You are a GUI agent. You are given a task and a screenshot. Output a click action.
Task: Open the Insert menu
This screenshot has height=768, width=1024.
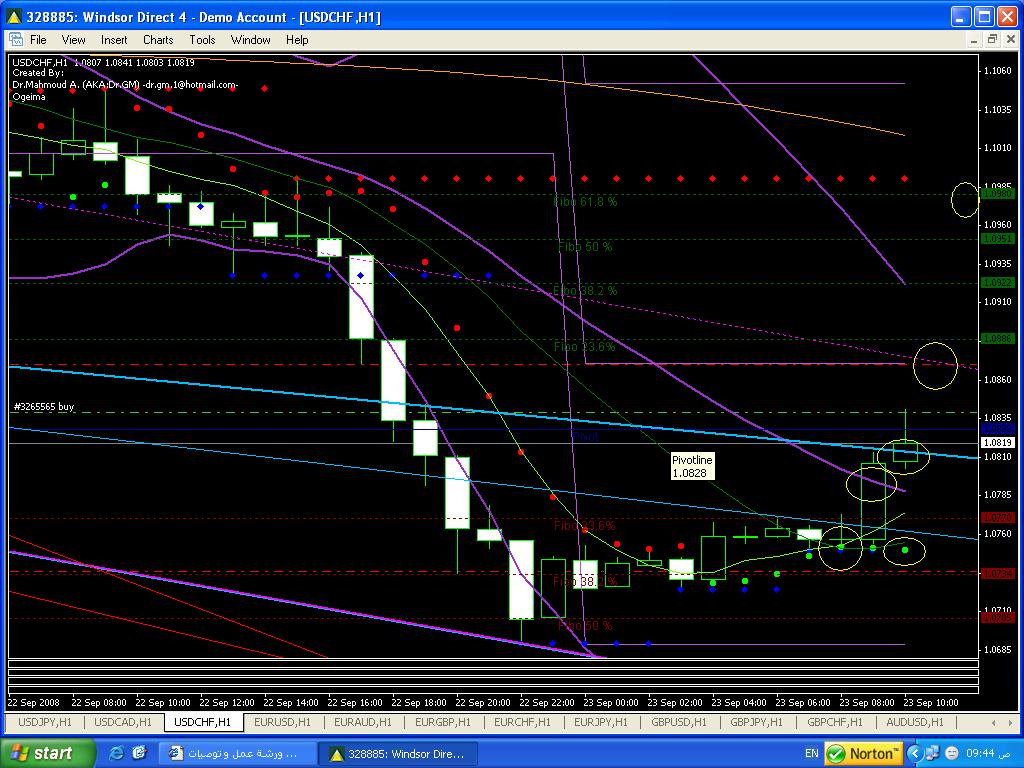click(x=114, y=40)
